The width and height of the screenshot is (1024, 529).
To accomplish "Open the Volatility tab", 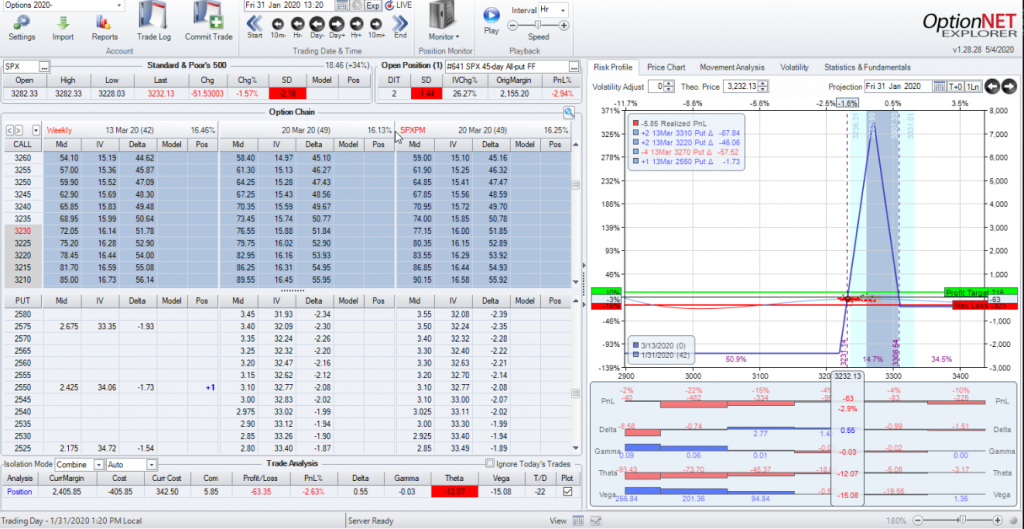I will point(794,67).
